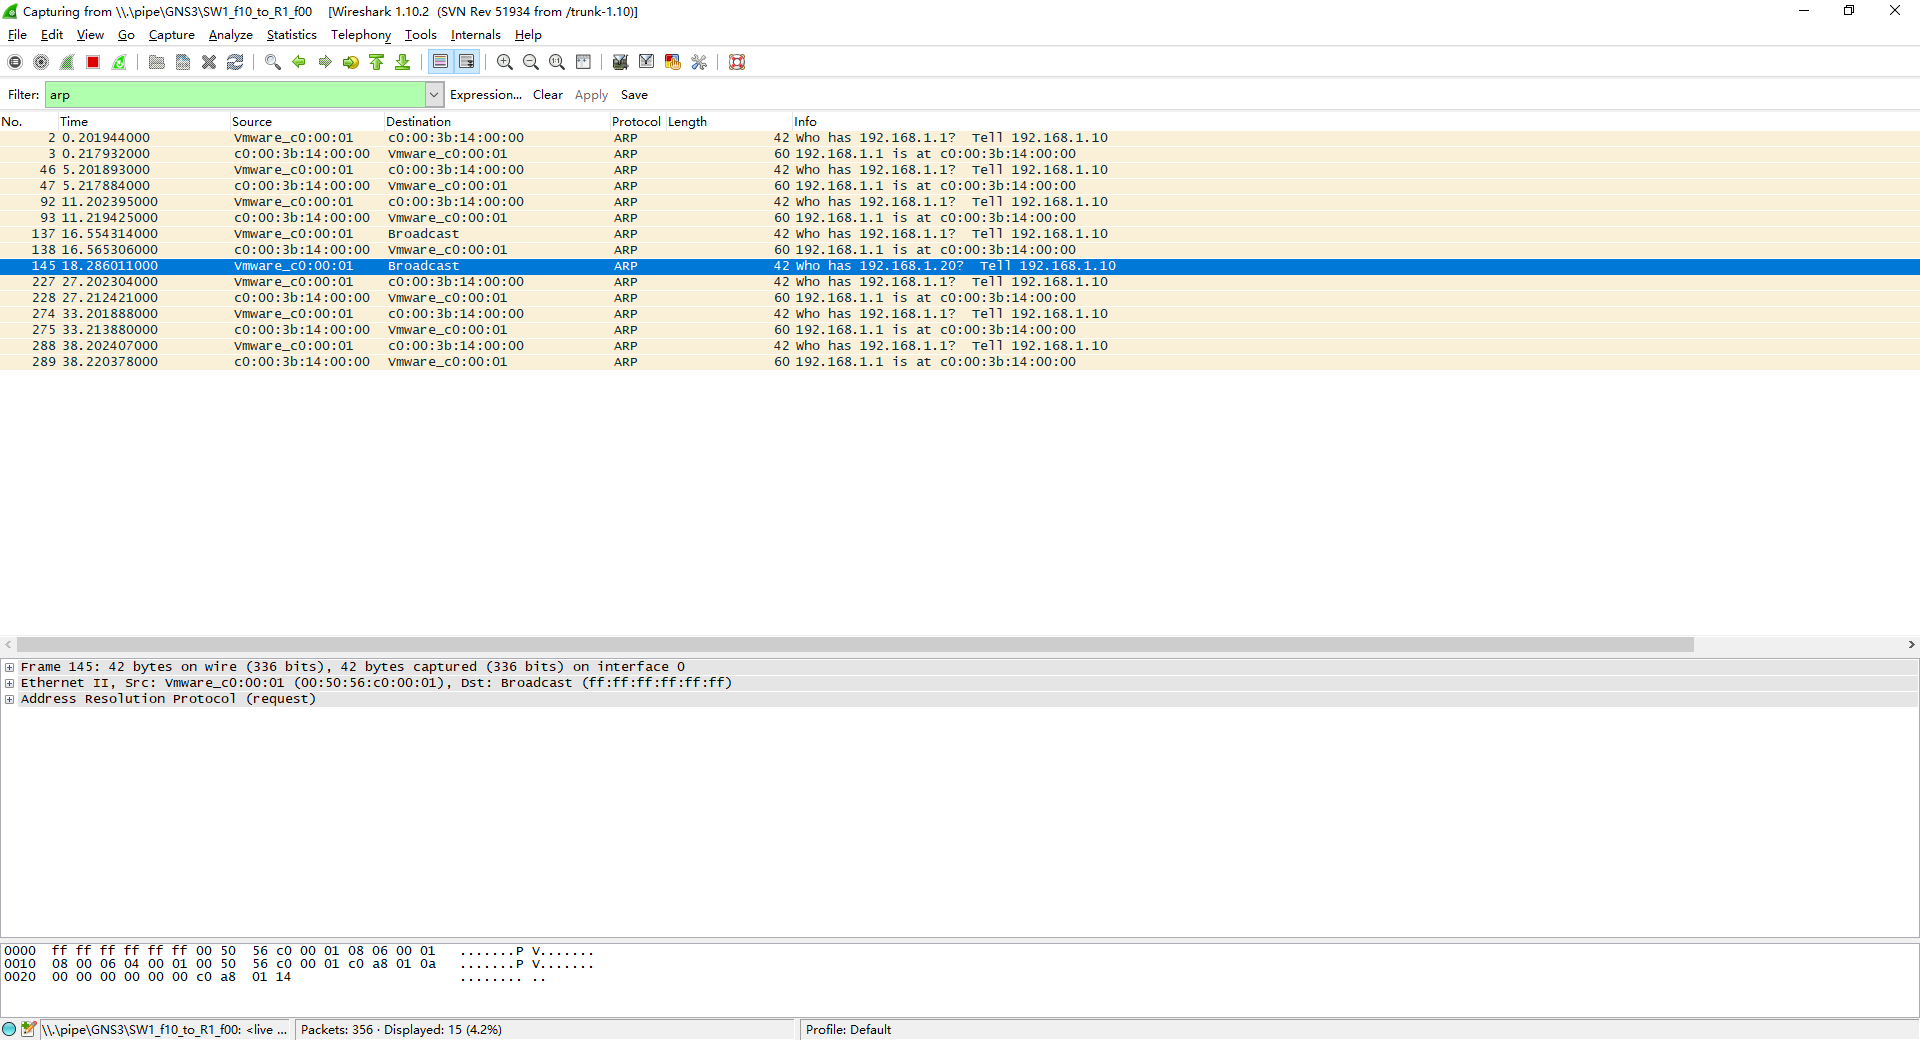Open Preferences via wrench icon
The height and width of the screenshot is (1040, 1920).
(x=699, y=62)
